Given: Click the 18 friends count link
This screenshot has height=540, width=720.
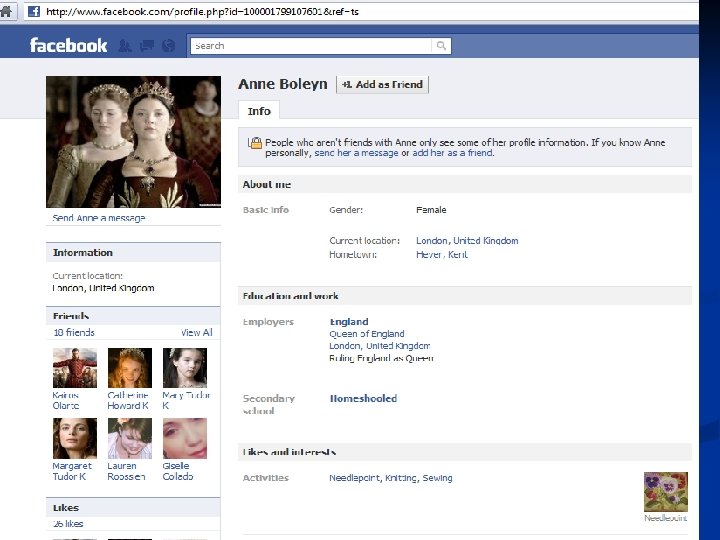Looking at the screenshot, I should pos(74,332).
